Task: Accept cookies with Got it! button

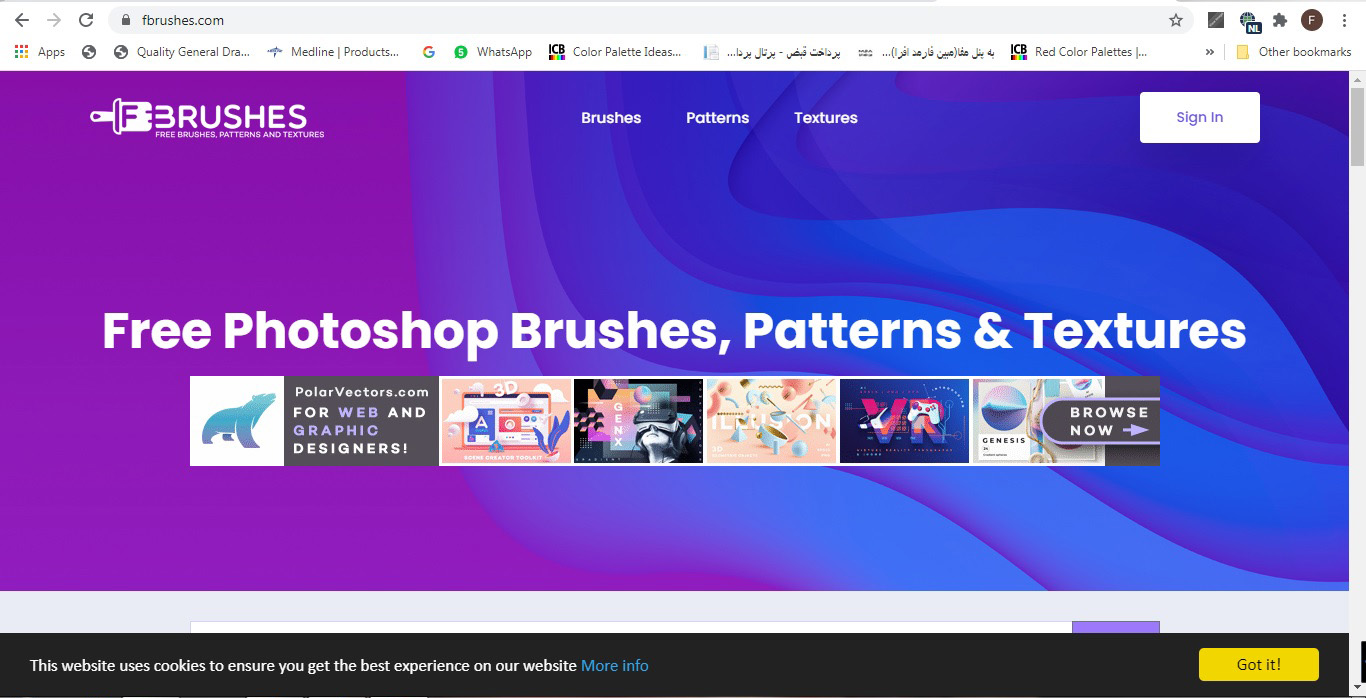Action: point(1258,665)
